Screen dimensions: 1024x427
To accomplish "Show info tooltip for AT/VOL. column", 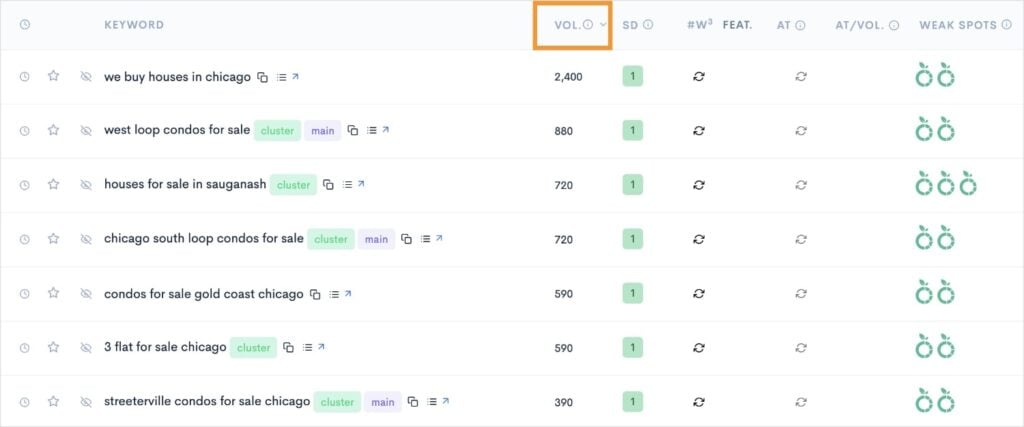I will click(x=894, y=25).
